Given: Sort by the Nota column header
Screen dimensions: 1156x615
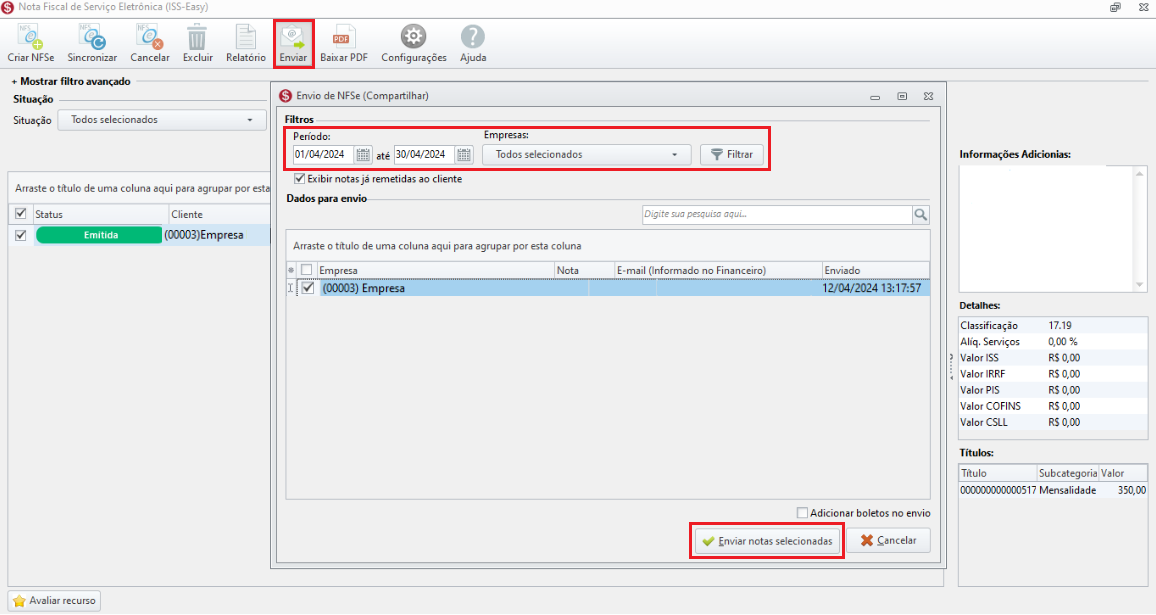Looking at the screenshot, I should click(x=584, y=271).
